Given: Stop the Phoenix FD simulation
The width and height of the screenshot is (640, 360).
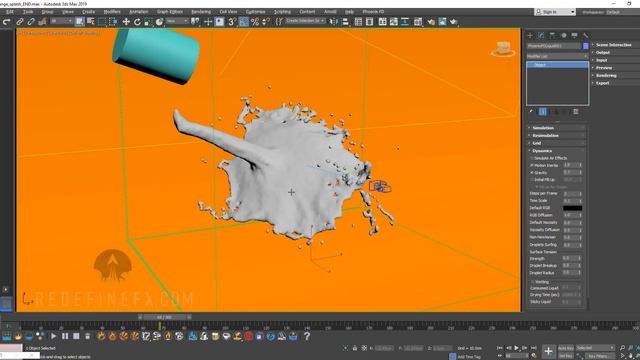Looking at the screenshot, I should (x=76, y=336).
